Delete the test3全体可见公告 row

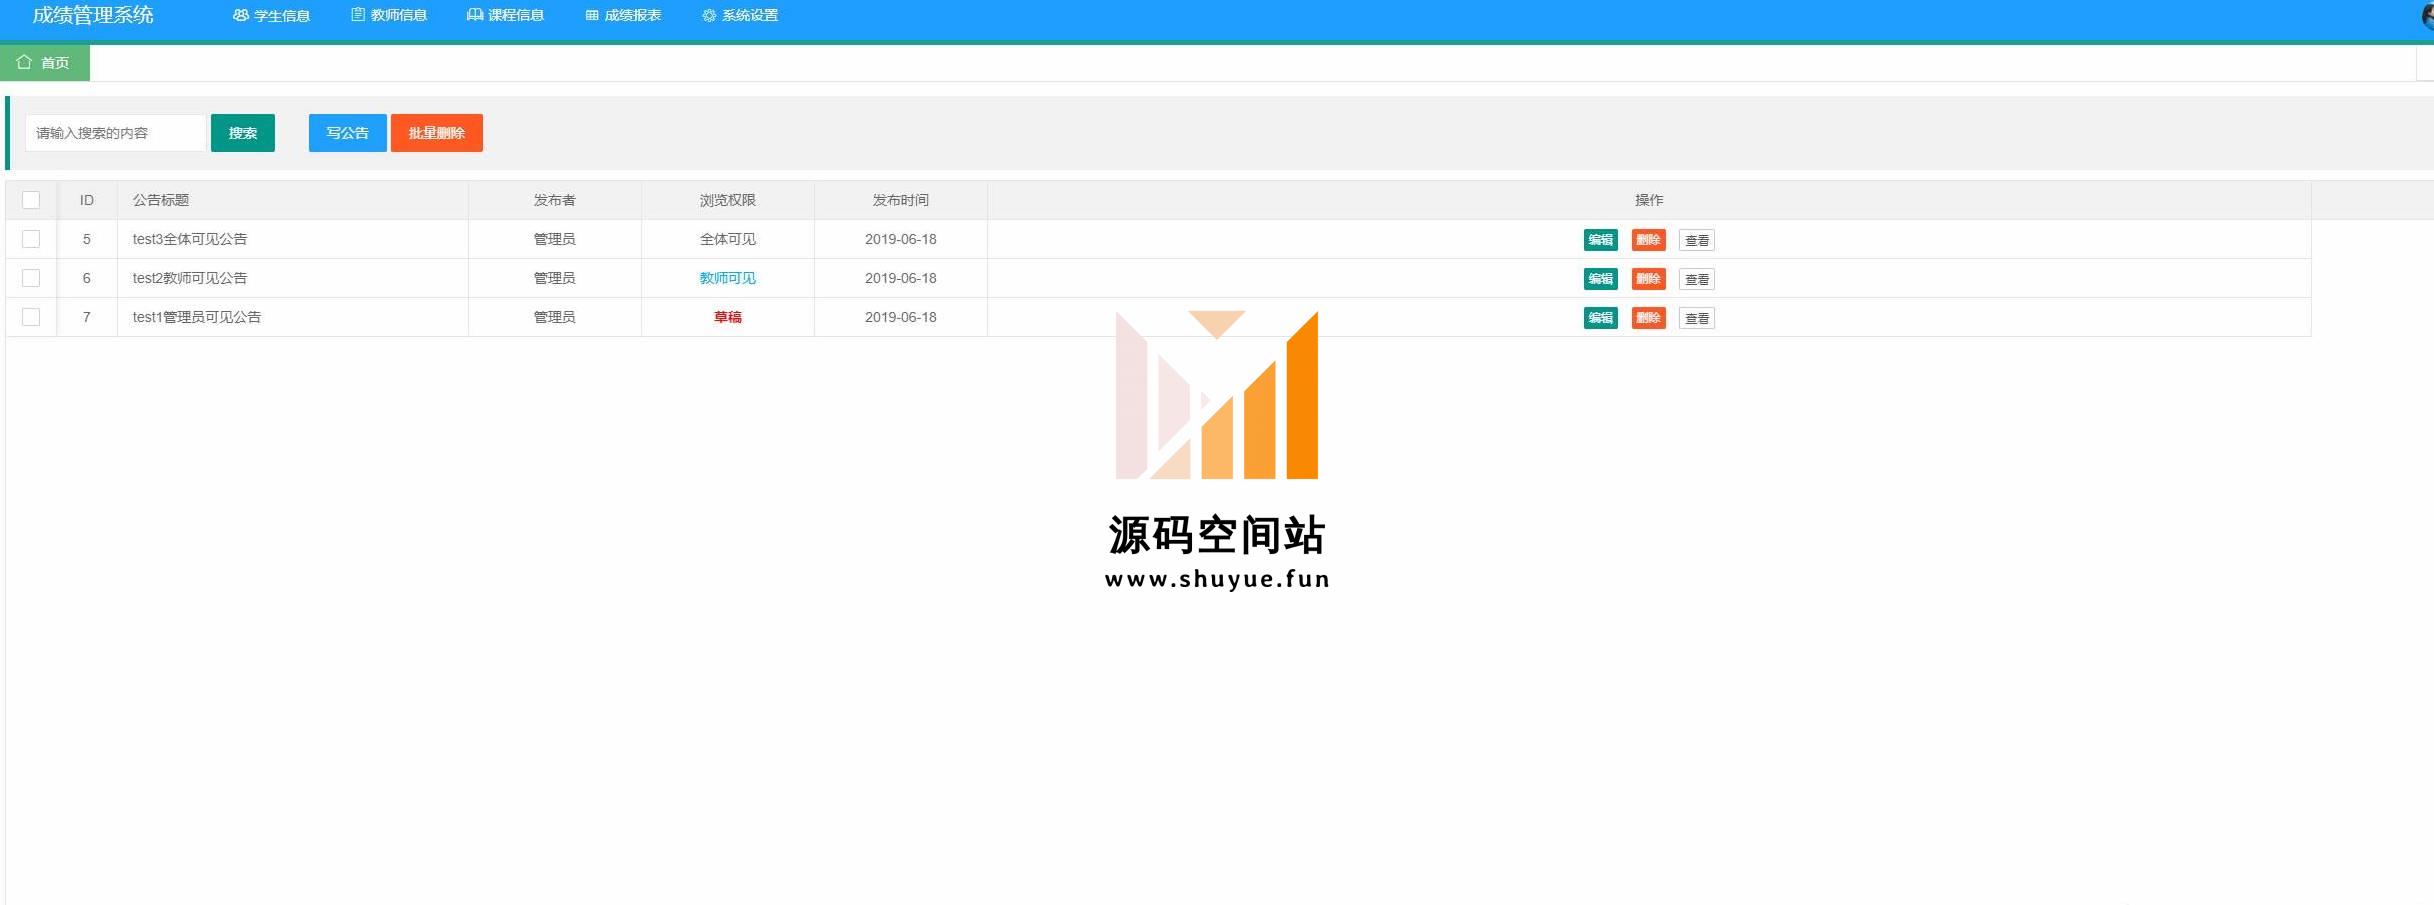1649,240
